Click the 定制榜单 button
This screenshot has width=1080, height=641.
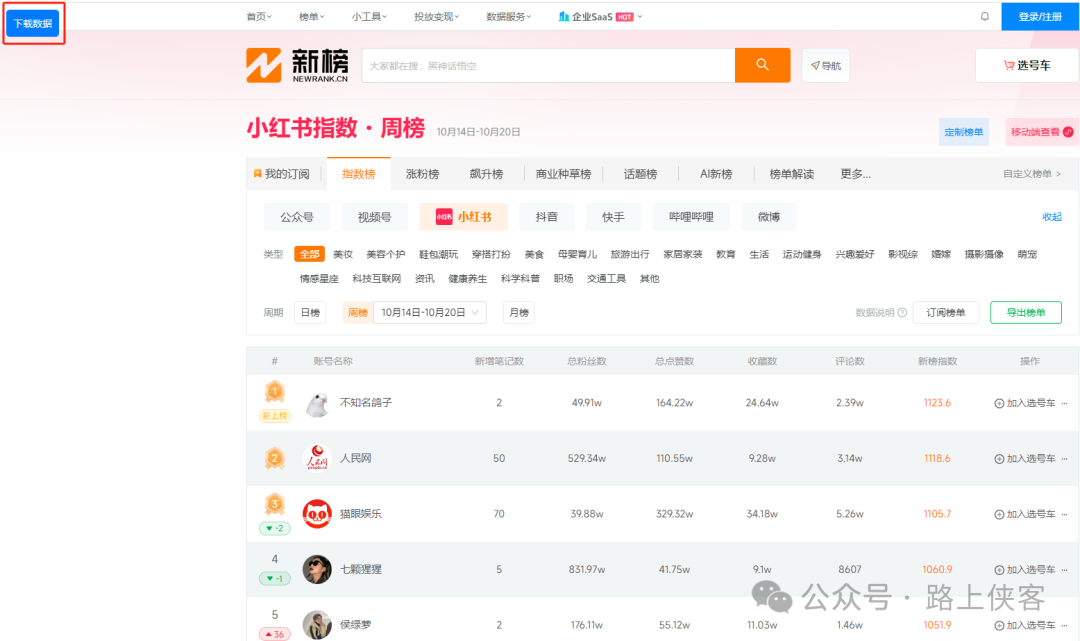pos(964,132)
